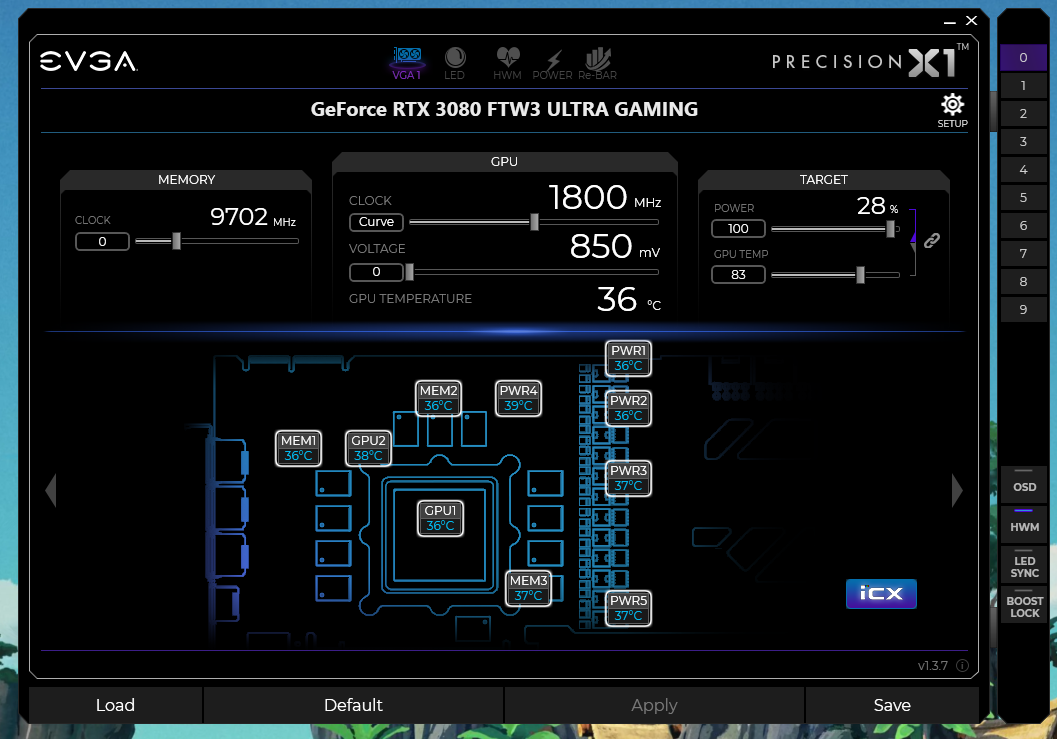Click the voltage offset input field

coord(376,272)
